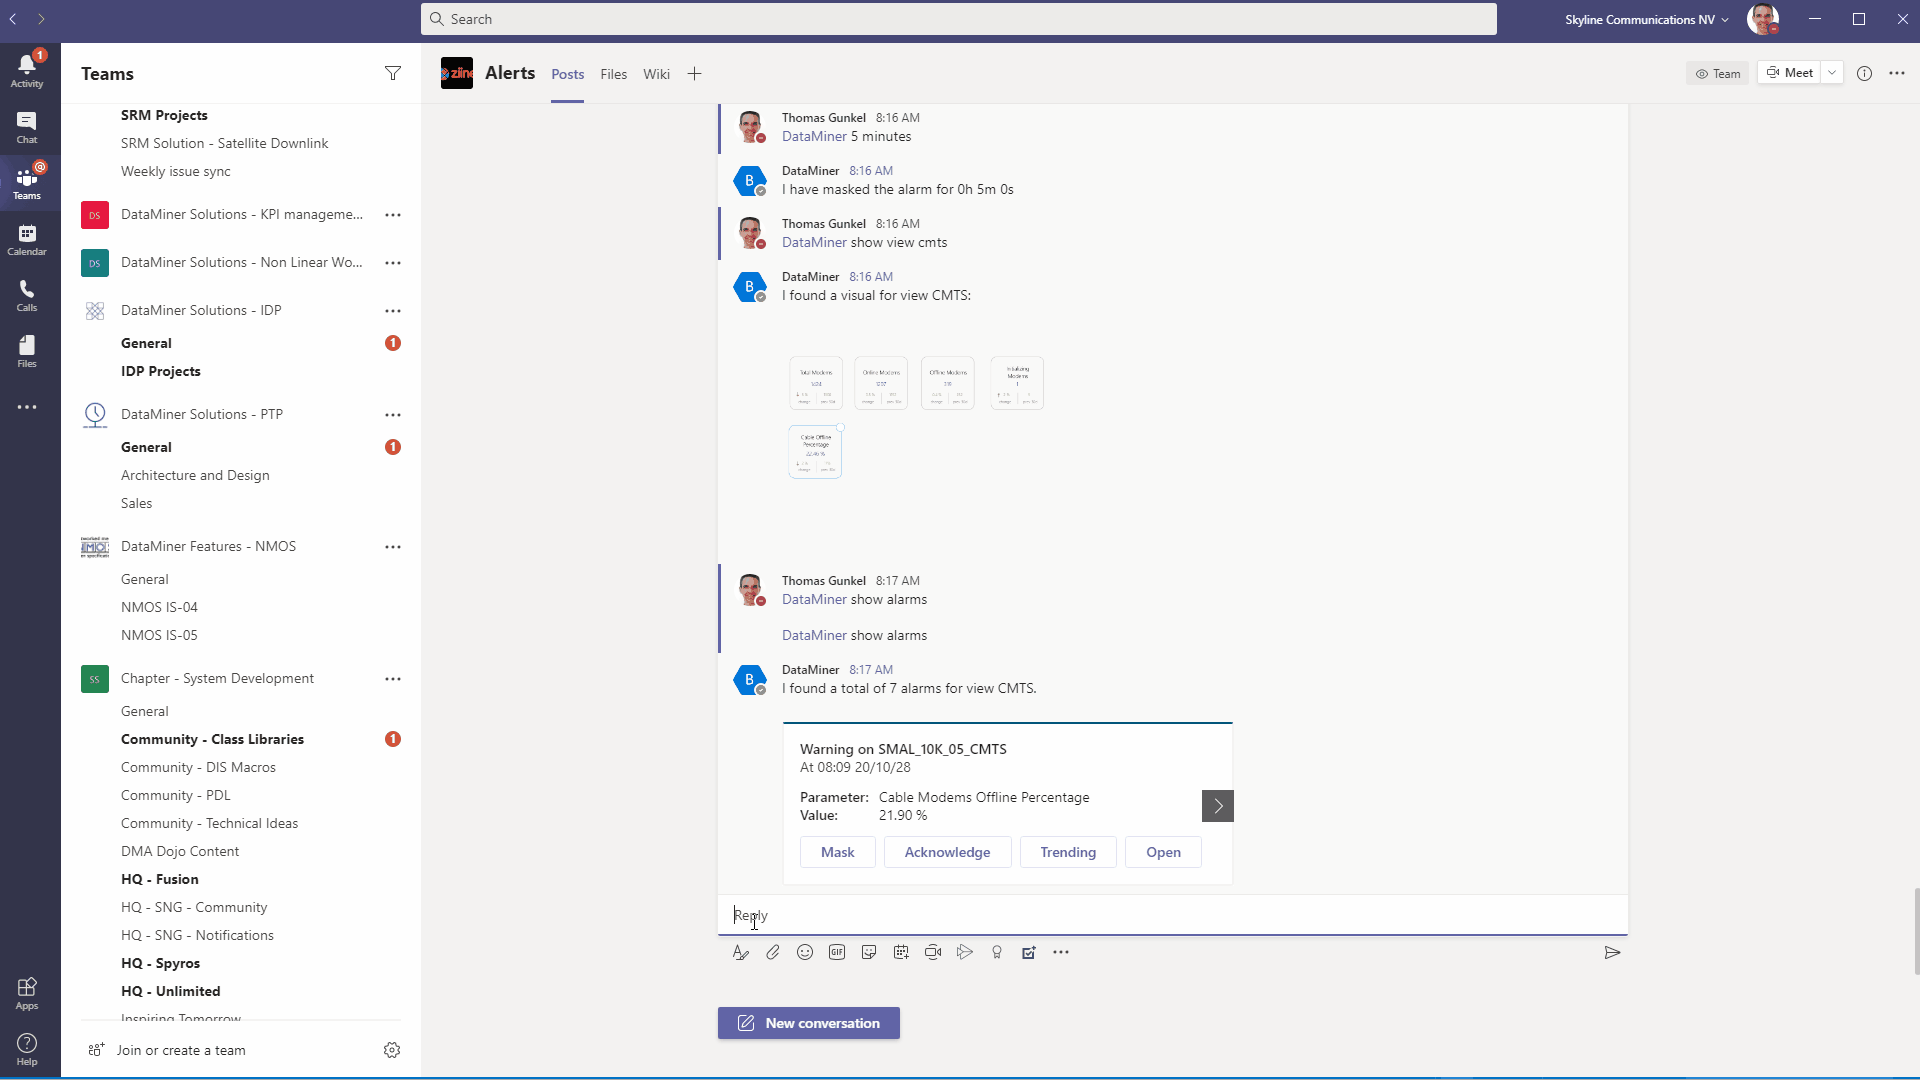1920x1080 pixels.
Task: Show next alarm card
Action: [1218, 806]
